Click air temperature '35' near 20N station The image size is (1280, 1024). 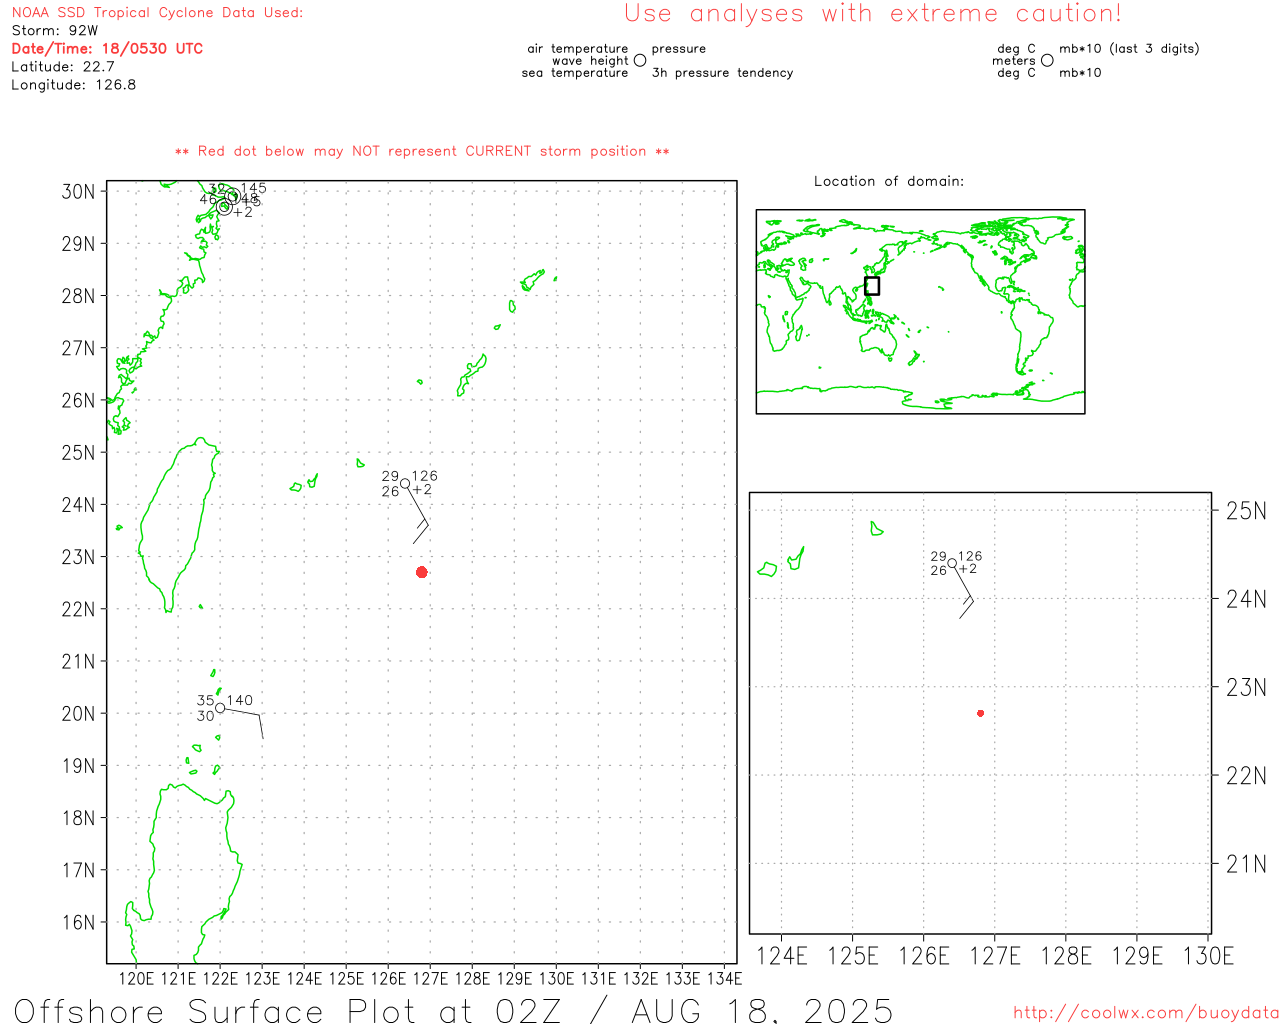pyautogui.click(x=205, y=700)
